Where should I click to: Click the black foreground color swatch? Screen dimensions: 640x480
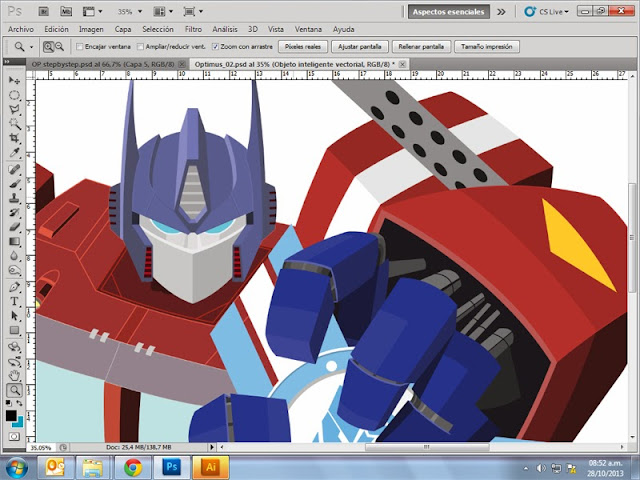coord(11,415)
